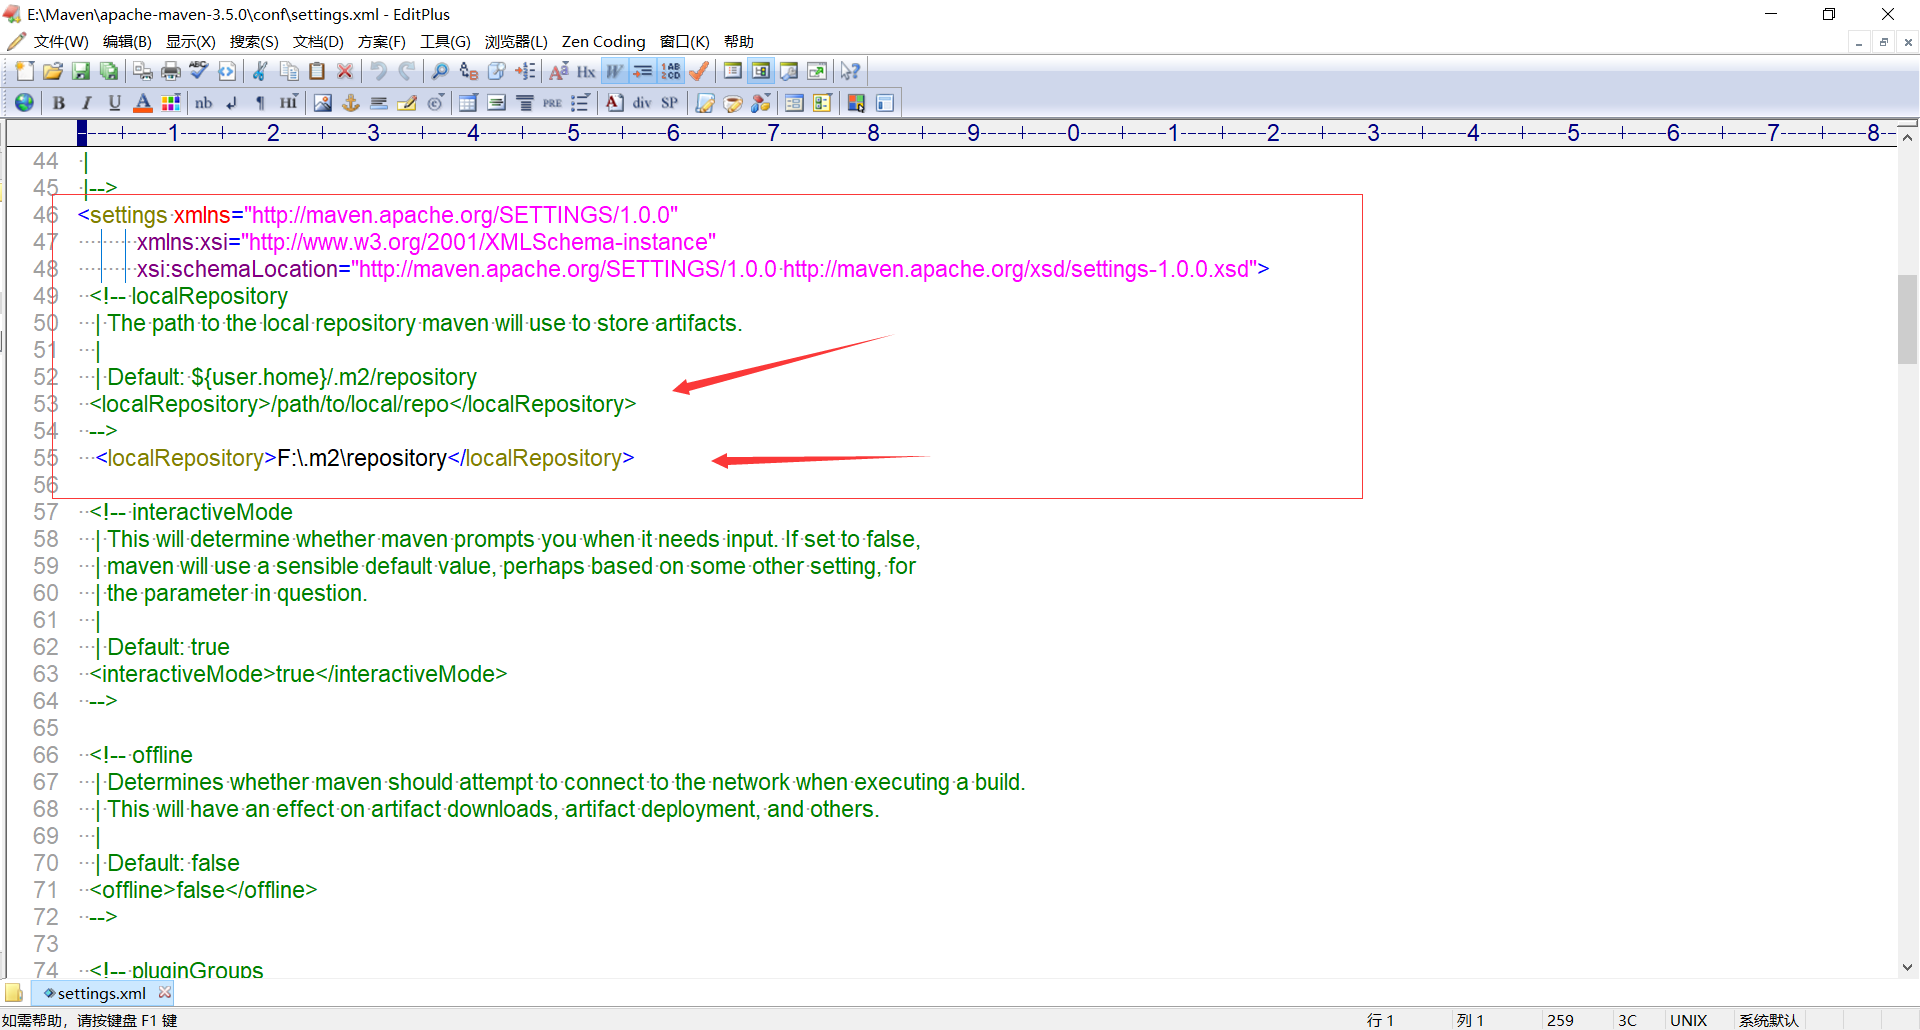Paste from the clipboard icon

[317, 71]
